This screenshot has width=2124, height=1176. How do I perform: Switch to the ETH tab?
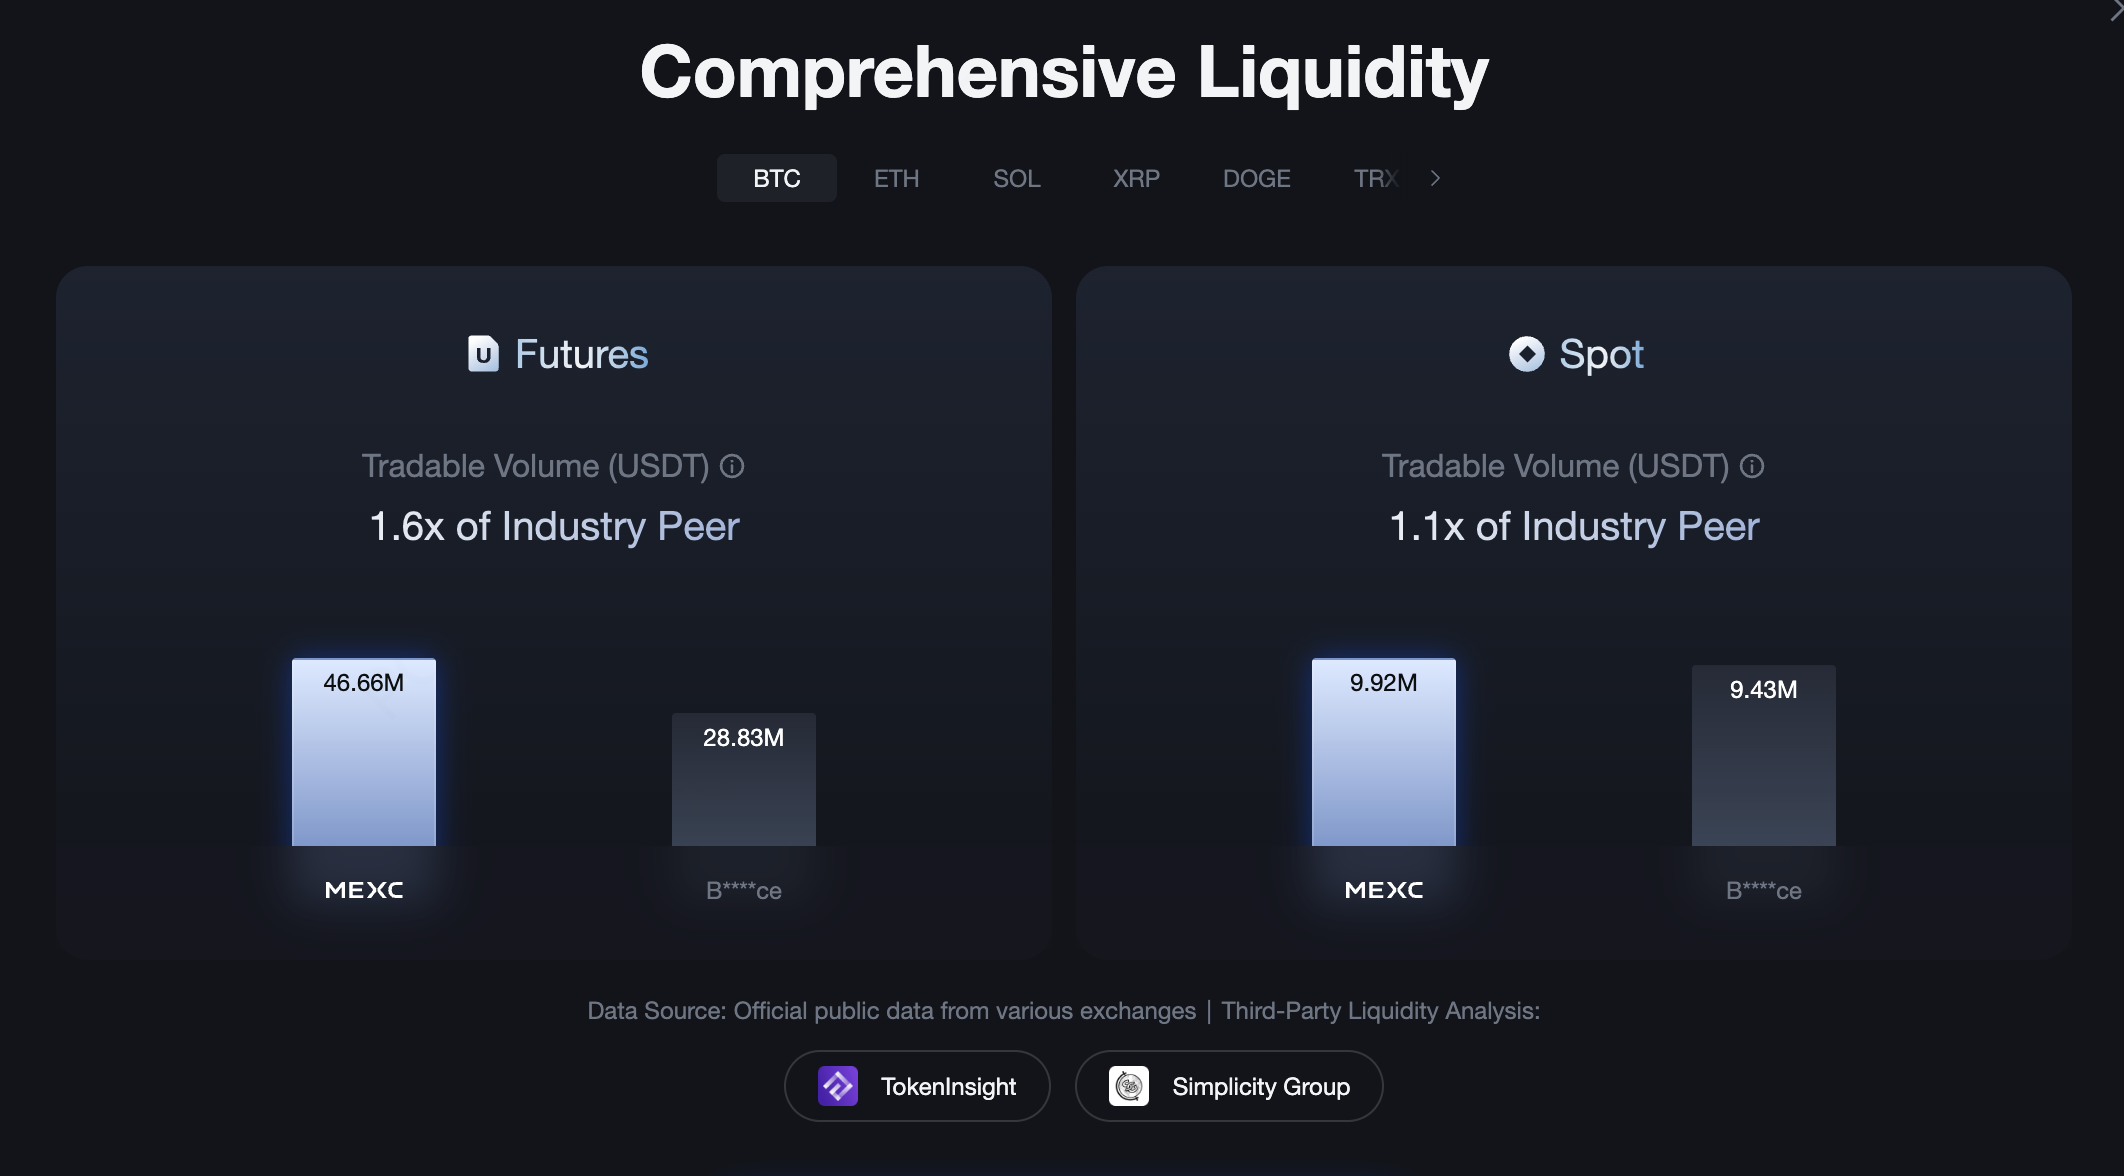click(896, 178)
